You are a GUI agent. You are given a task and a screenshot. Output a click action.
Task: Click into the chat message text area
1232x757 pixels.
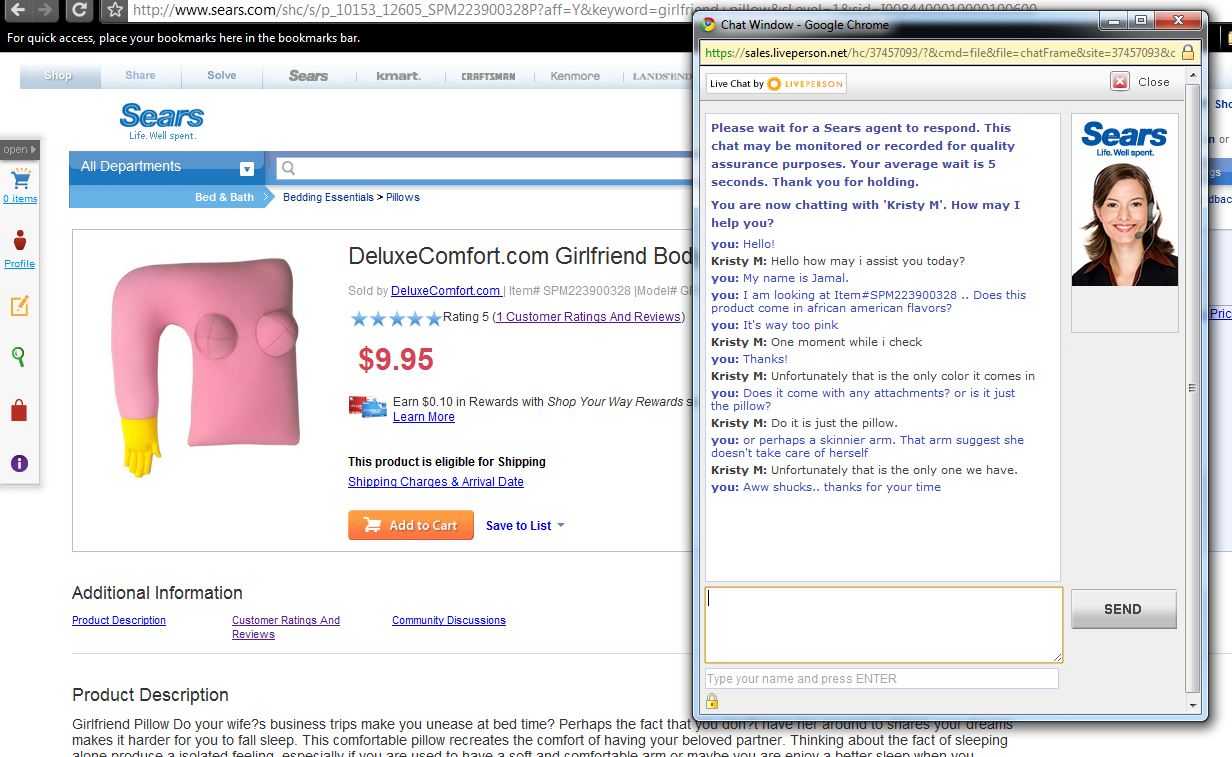pos(884,624)
